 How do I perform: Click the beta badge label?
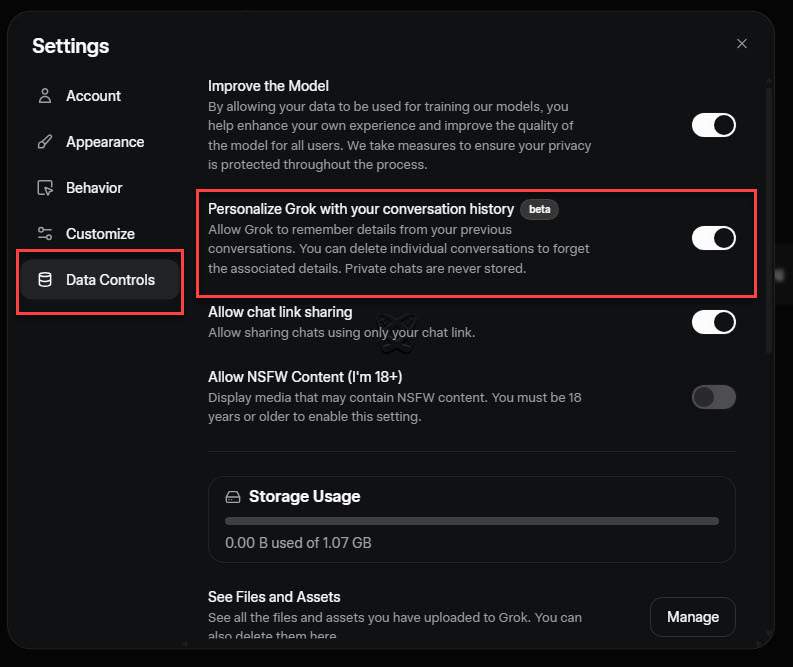coord(539,209)
